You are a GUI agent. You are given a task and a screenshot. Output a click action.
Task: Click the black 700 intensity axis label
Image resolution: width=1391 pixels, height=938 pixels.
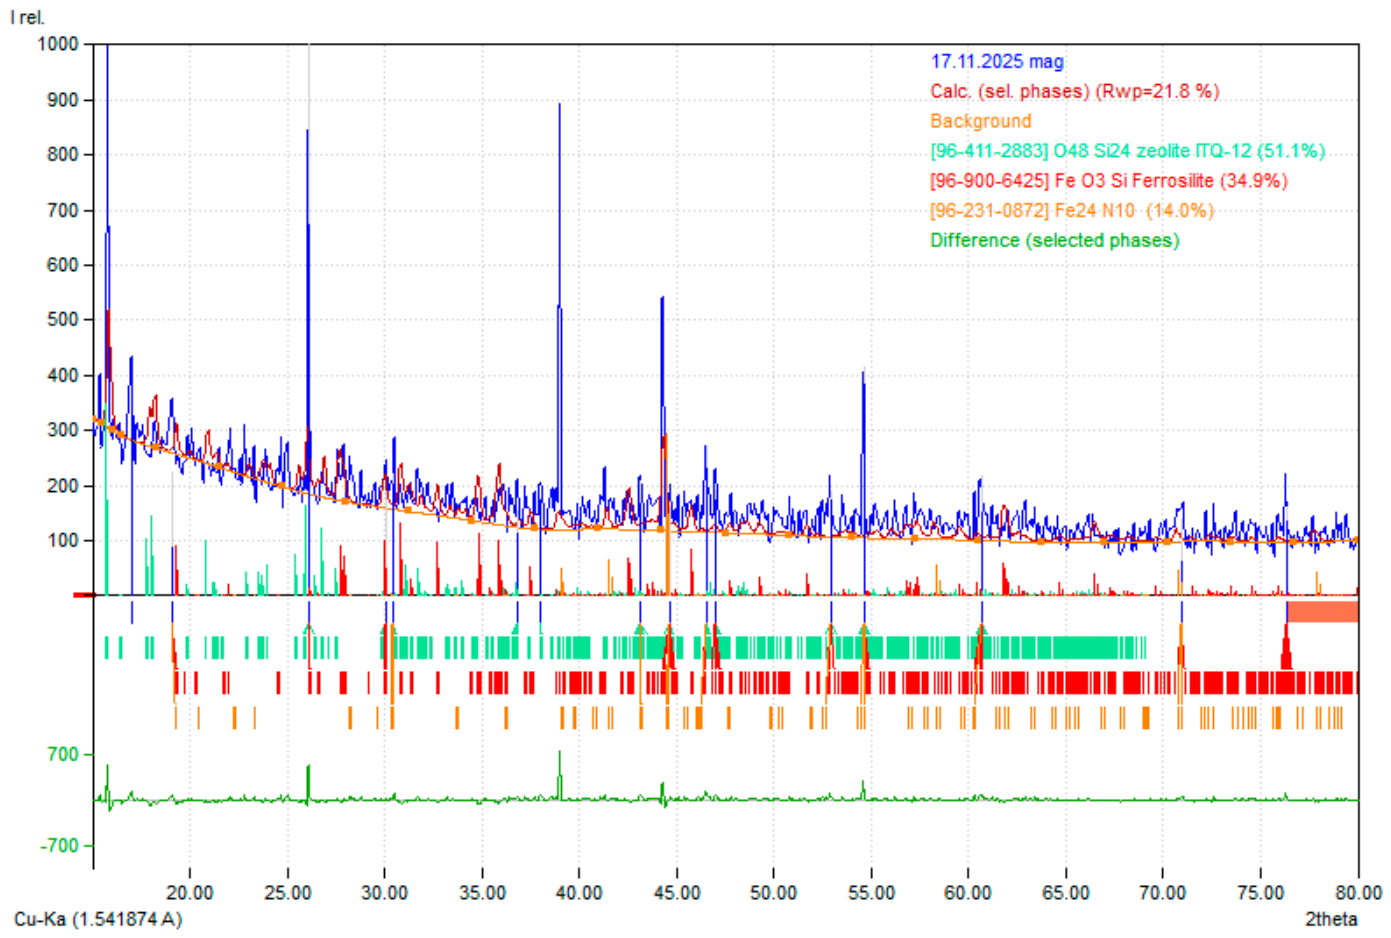pyautogui.click(x=63, y=210)
